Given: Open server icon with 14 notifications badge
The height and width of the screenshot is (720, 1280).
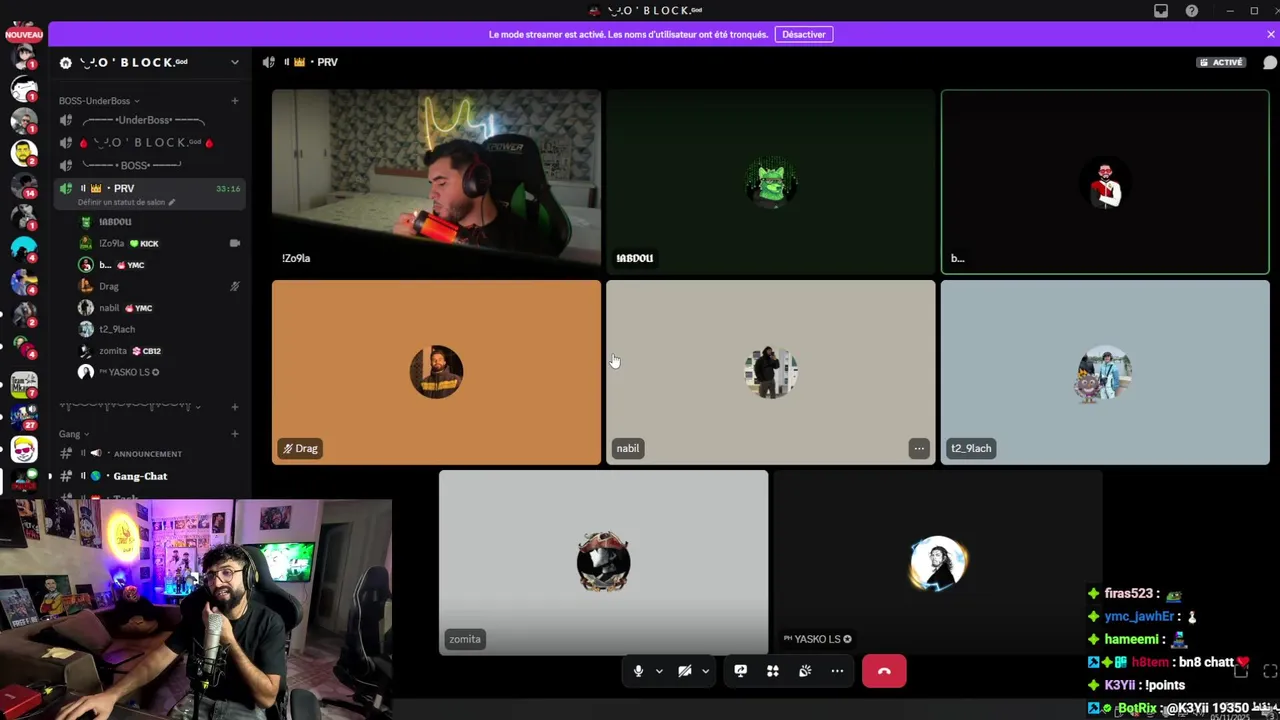Looking at the screenshot, I should 24,185.
